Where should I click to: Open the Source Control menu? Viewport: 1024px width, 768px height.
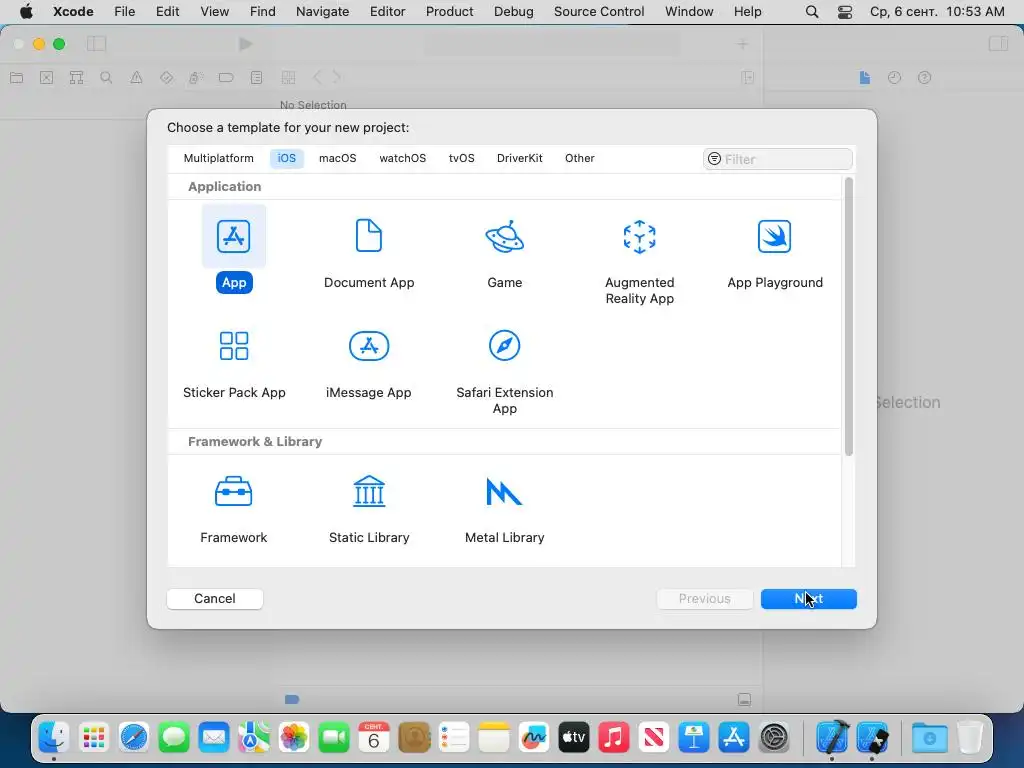pyautogui.click(x=599, y=12)
